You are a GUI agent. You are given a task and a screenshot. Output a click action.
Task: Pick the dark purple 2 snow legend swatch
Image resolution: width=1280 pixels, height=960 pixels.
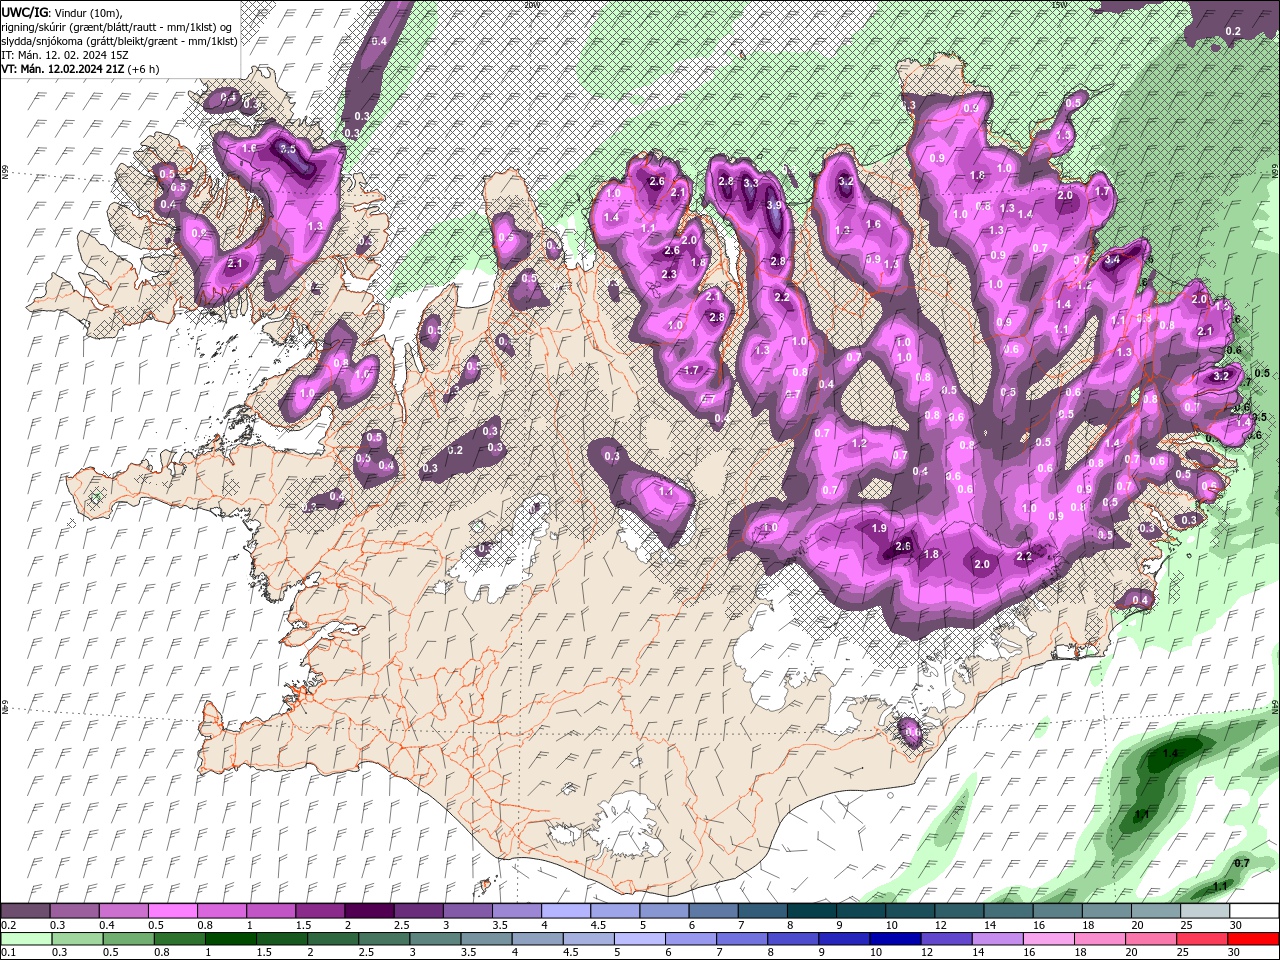point(368,911)
